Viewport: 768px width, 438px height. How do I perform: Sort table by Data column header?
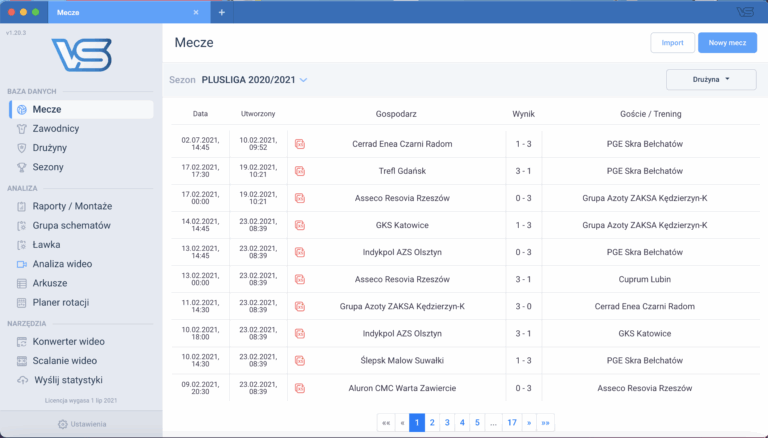pyautogui.click(x=200, y=113)
